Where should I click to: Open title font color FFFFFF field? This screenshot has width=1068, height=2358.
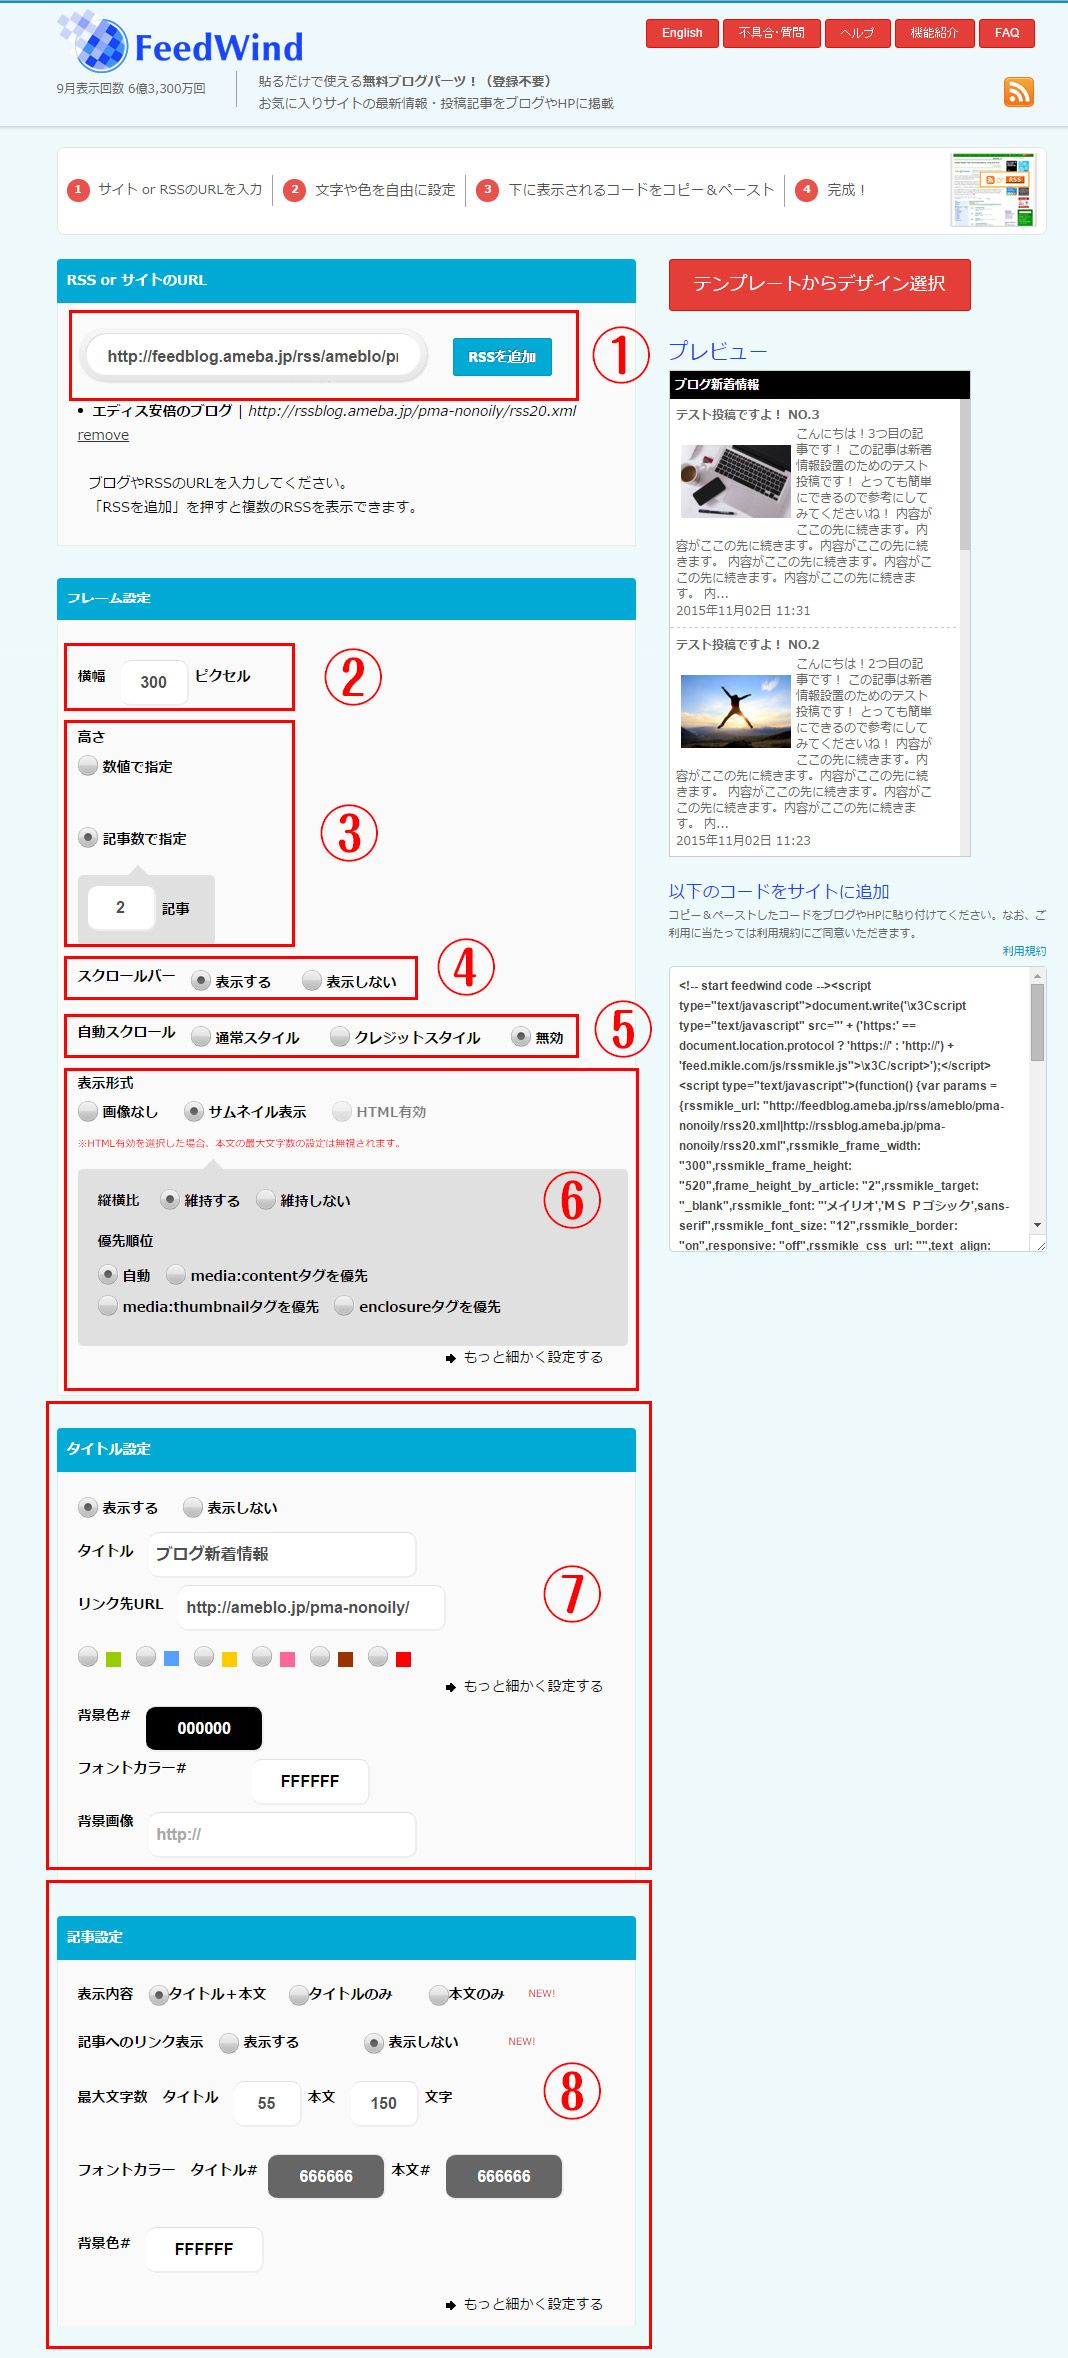pos(310,1781)
